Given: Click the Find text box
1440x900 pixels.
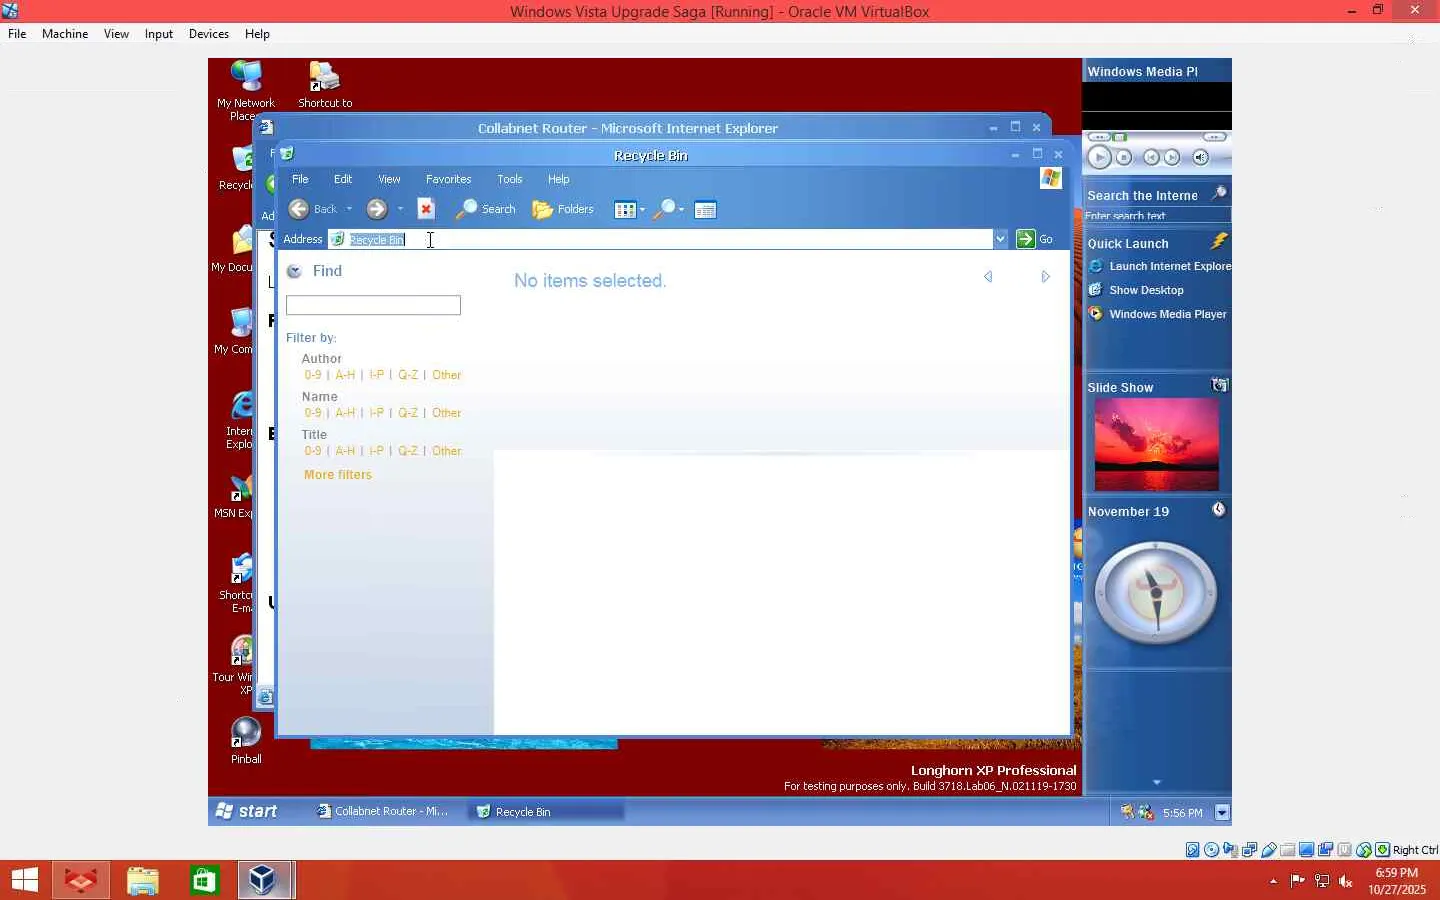Looking at the screenshot, I should [x=373, y=305].
